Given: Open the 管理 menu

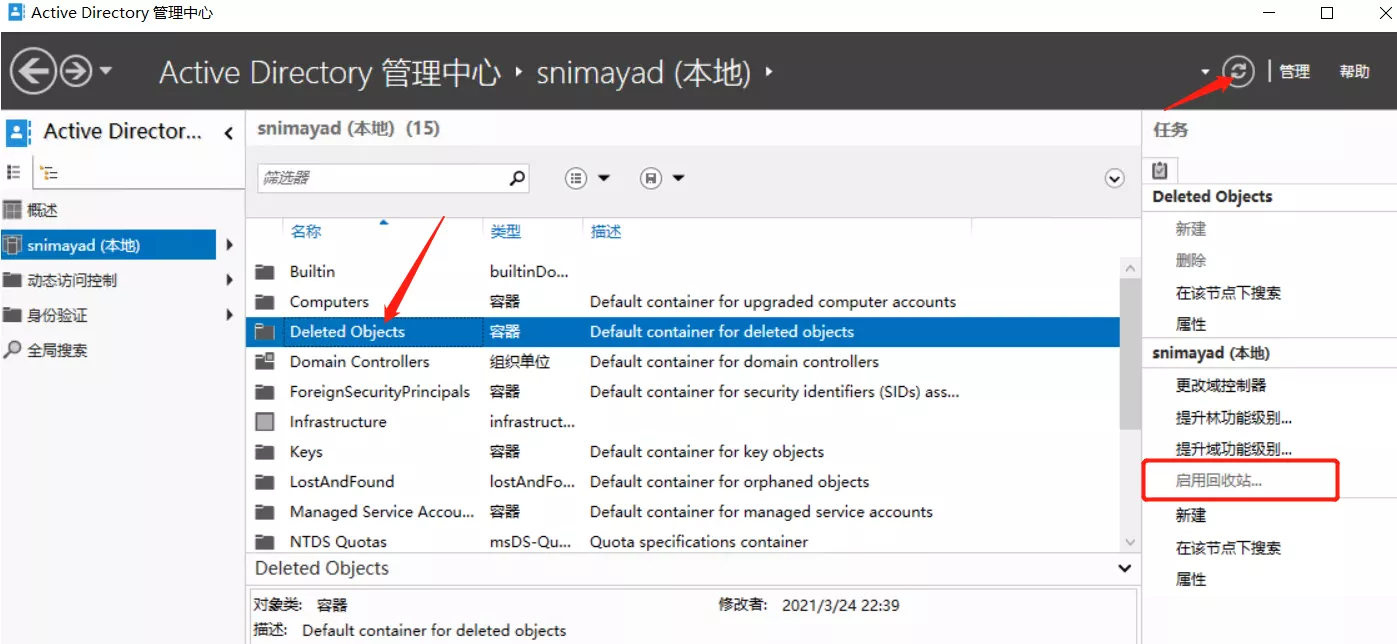Looking at the screenshot, I should pyautogui.click(x=1294, y=72).
